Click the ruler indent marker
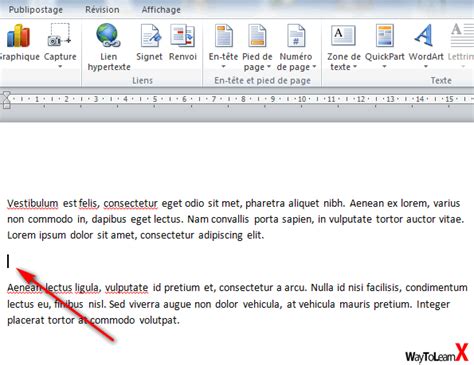474x365 pixels. [x=6, y=100]
